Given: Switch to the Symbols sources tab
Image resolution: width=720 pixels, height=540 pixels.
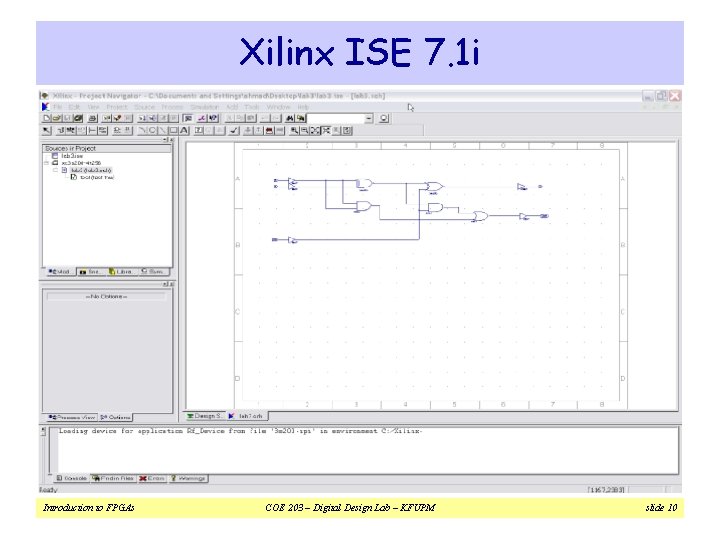Looking at the screenshot, I should tap(153, 271).
